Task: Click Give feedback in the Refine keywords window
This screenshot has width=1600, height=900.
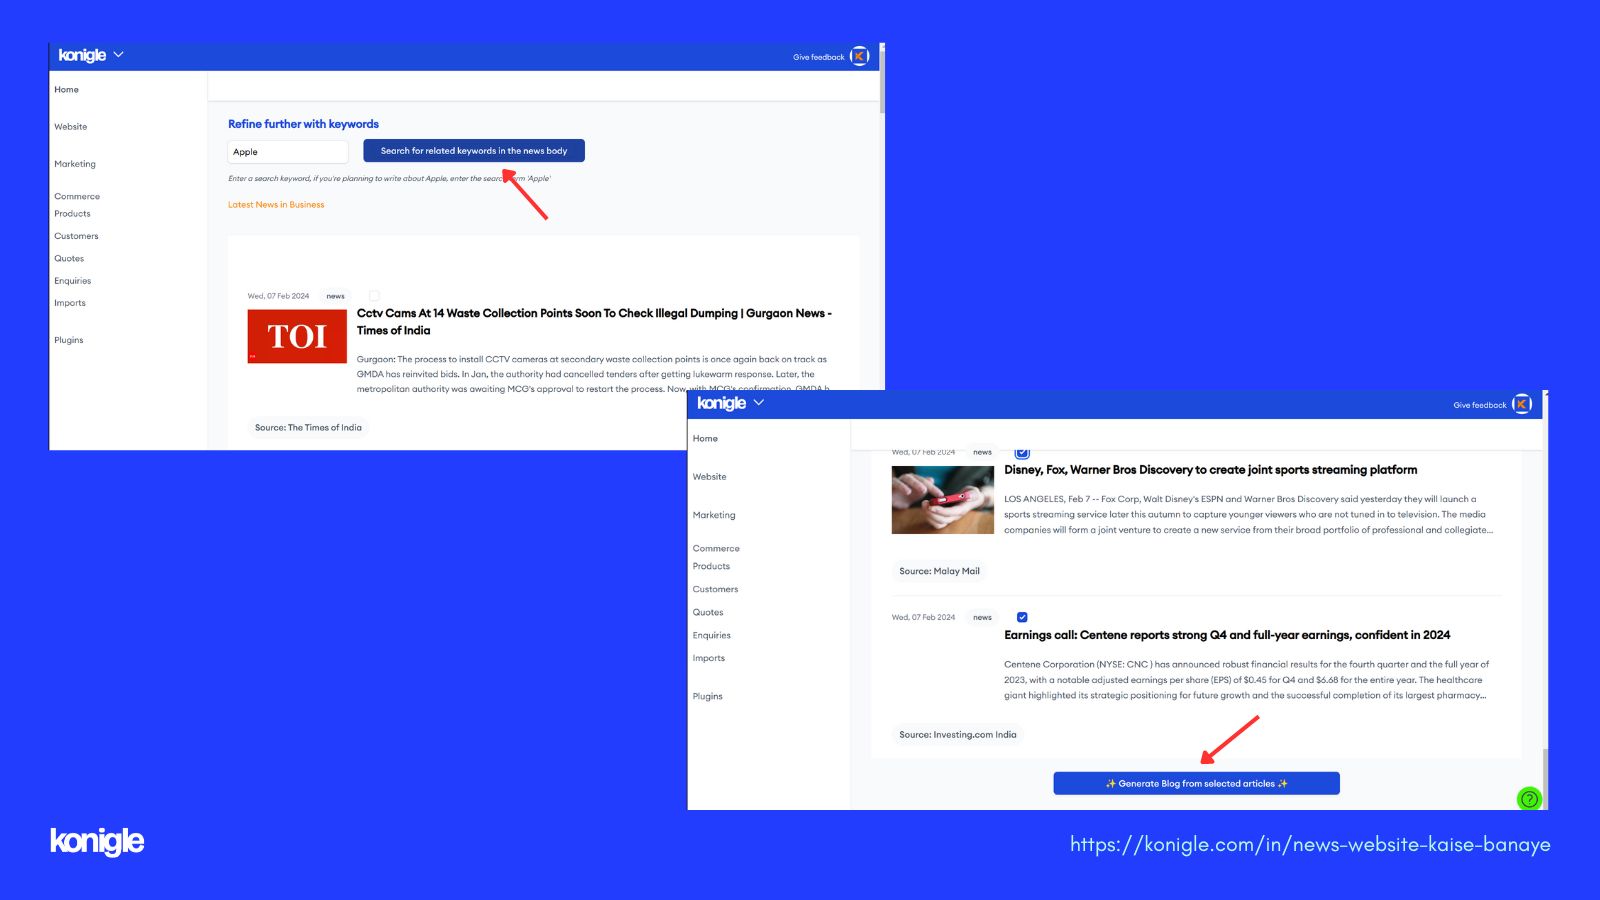Action: tap(818, 57)
